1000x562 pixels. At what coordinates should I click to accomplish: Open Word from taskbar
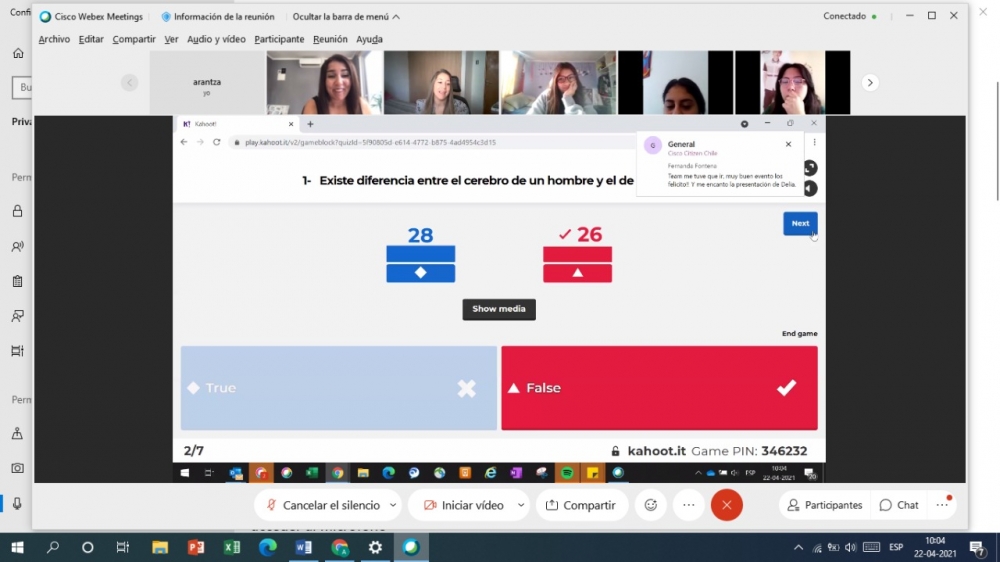(304, 547)
